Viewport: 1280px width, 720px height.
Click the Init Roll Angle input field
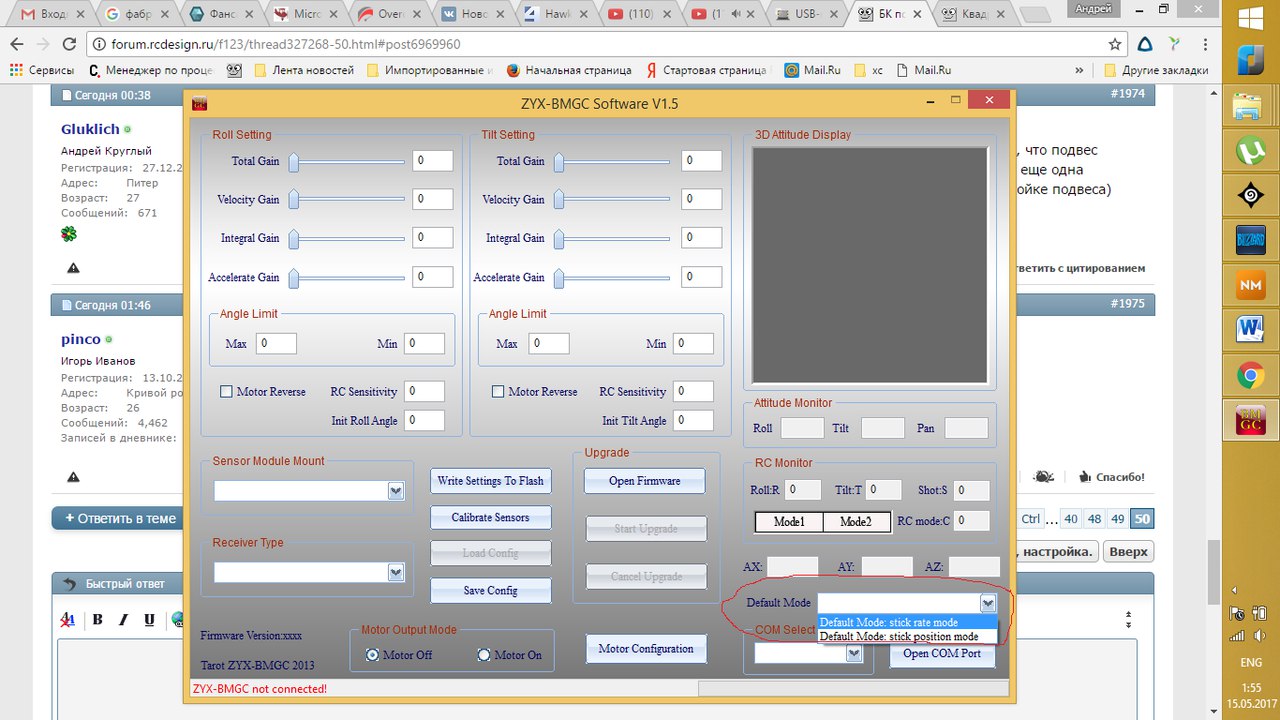point(425,421)
